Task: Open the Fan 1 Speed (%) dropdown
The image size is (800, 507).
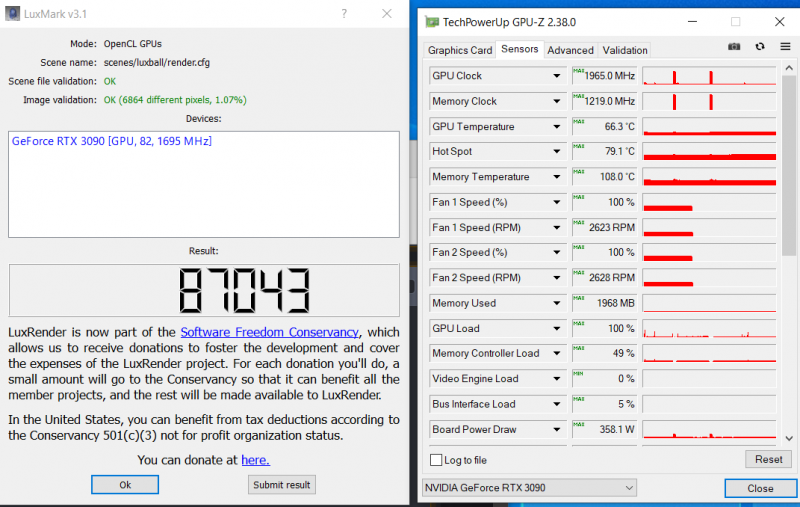Action: pos(557,202)
